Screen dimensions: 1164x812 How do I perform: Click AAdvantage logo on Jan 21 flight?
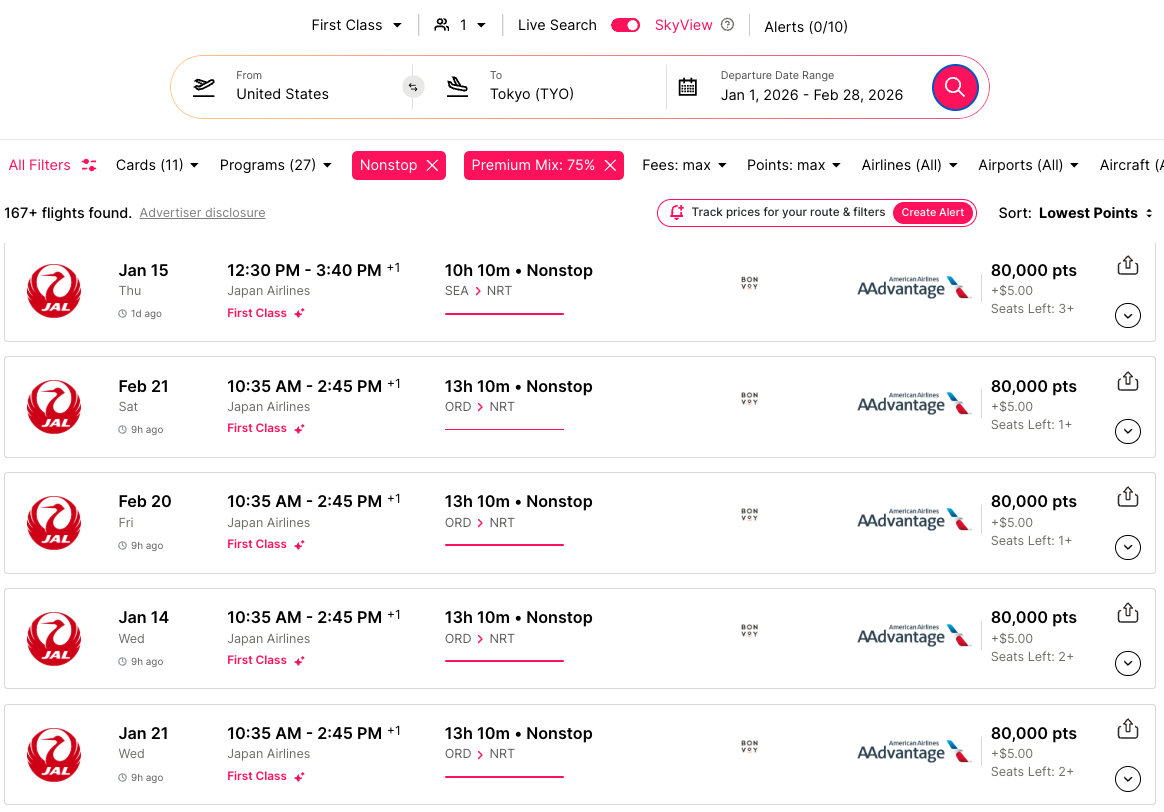click(x=914, y=750)
